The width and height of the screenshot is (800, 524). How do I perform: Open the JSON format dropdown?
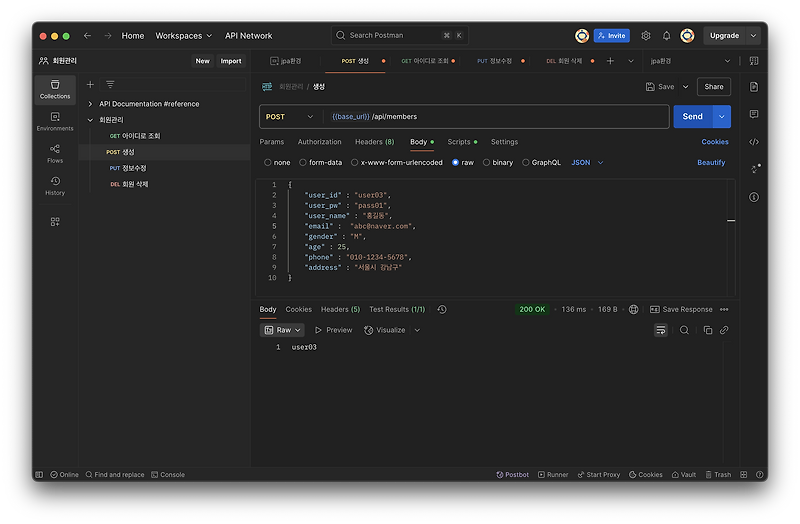(x=585, y=162)
